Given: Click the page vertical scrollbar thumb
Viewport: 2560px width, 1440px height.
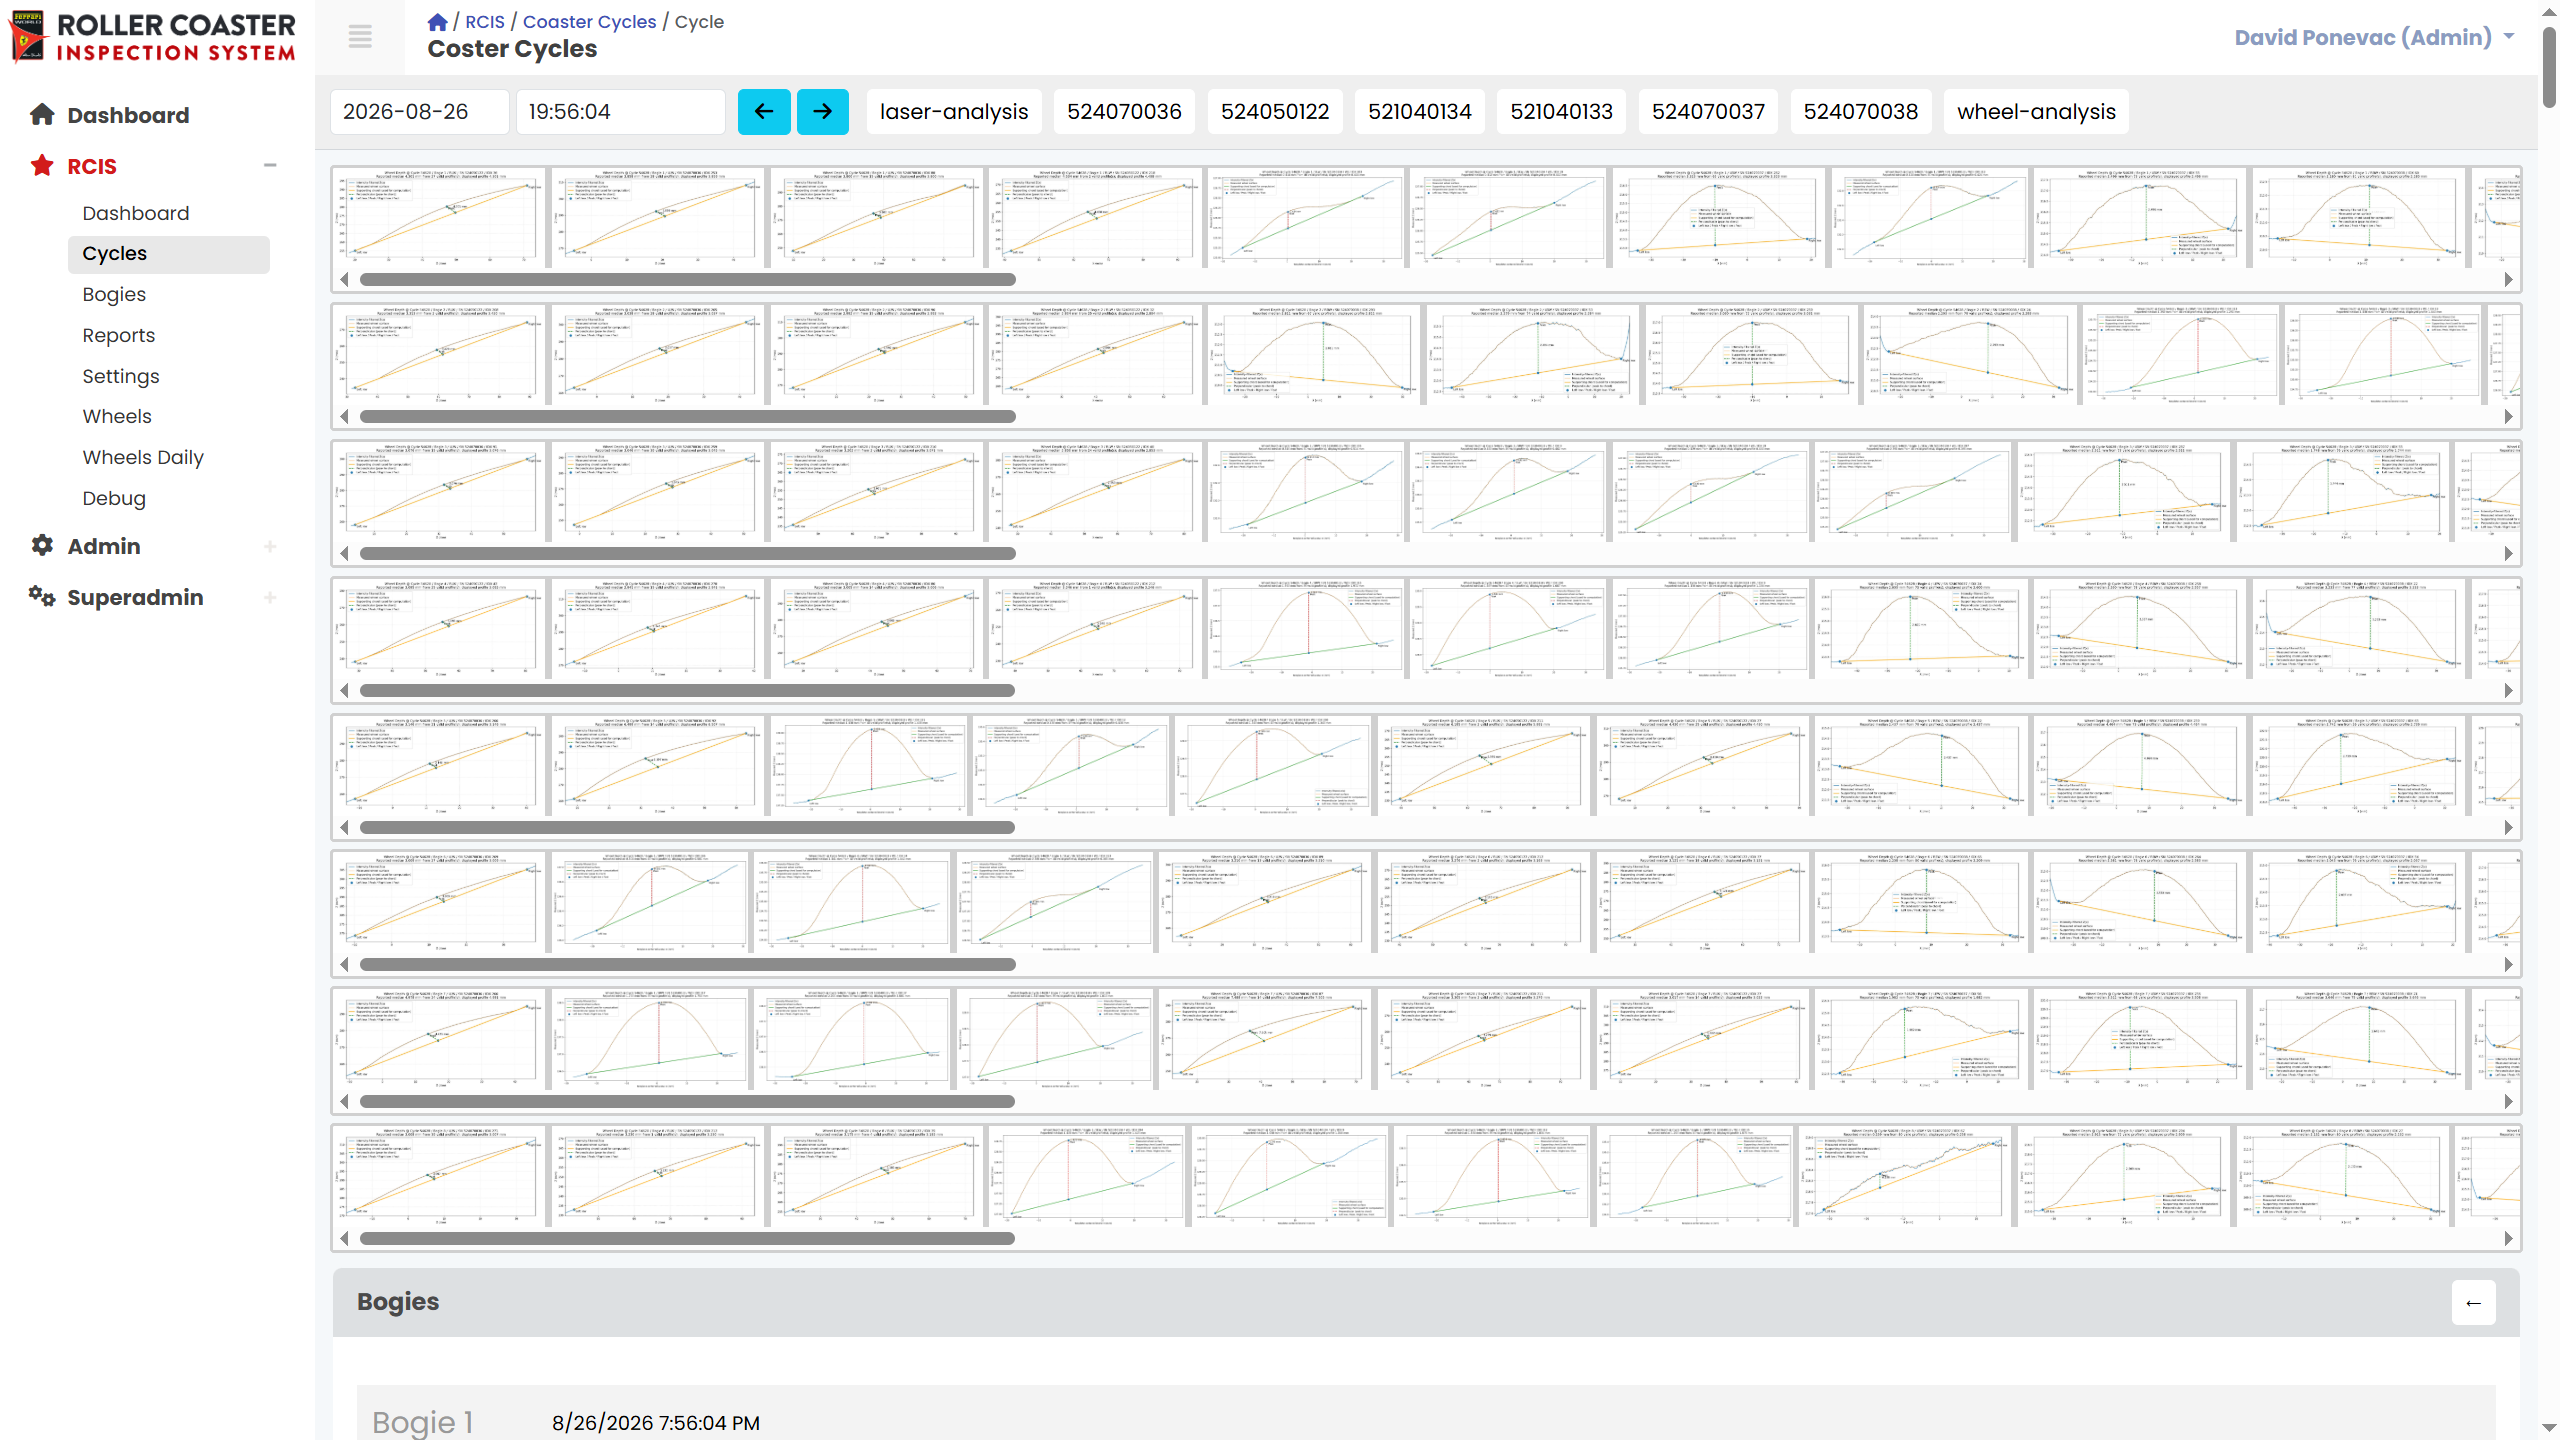Looking at the screenshot, I should 2549,66.
